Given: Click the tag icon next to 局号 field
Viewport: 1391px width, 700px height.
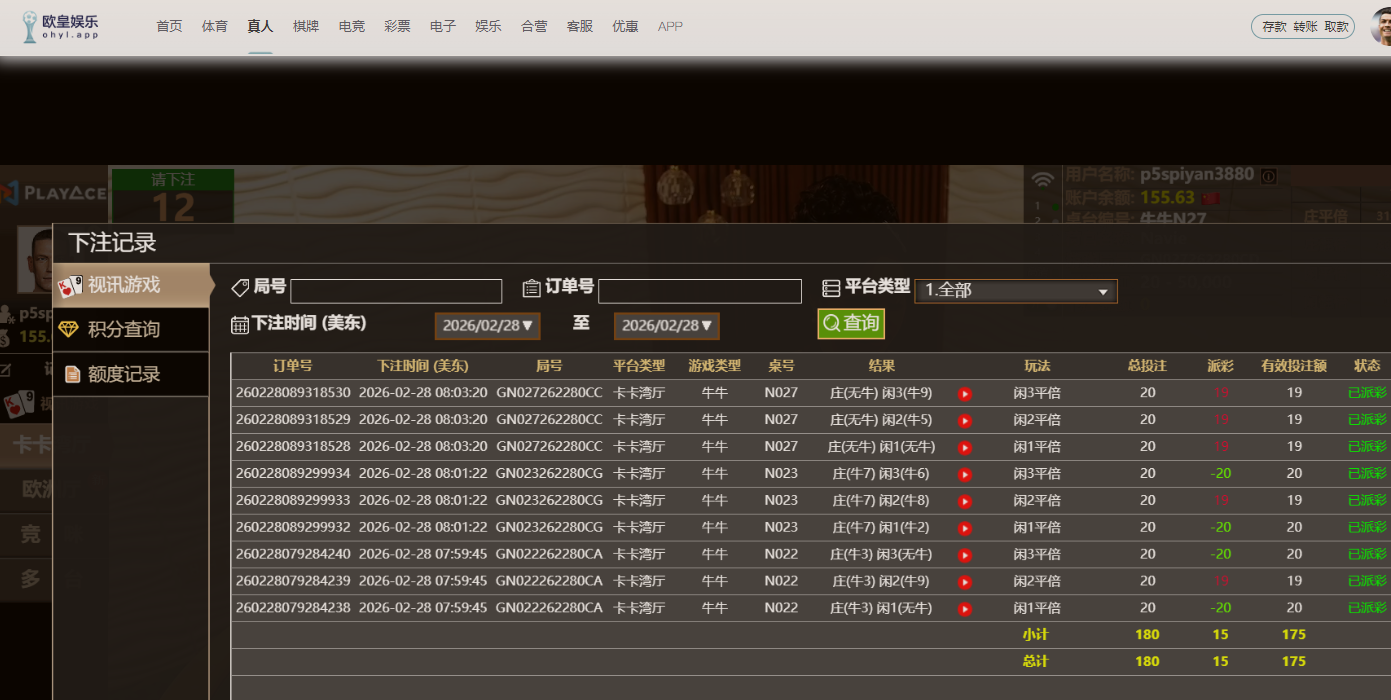Looking at the screenshot, I should click(x=239, y=287).
